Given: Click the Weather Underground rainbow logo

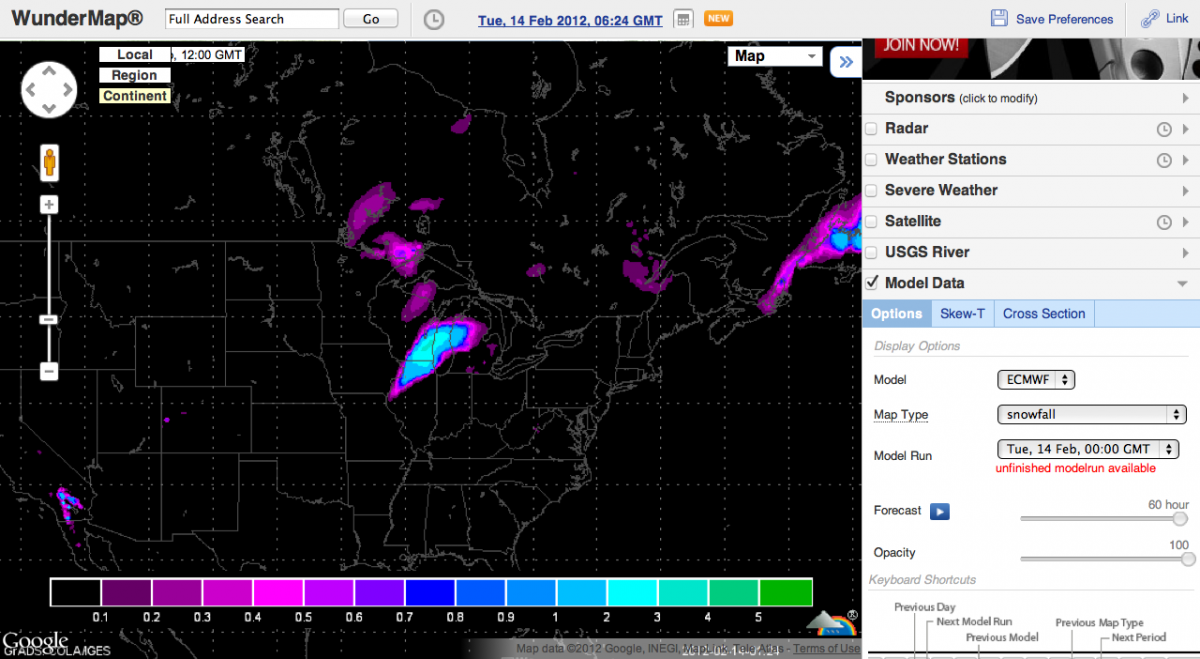Looking at the screenshot, I should 832,622.
